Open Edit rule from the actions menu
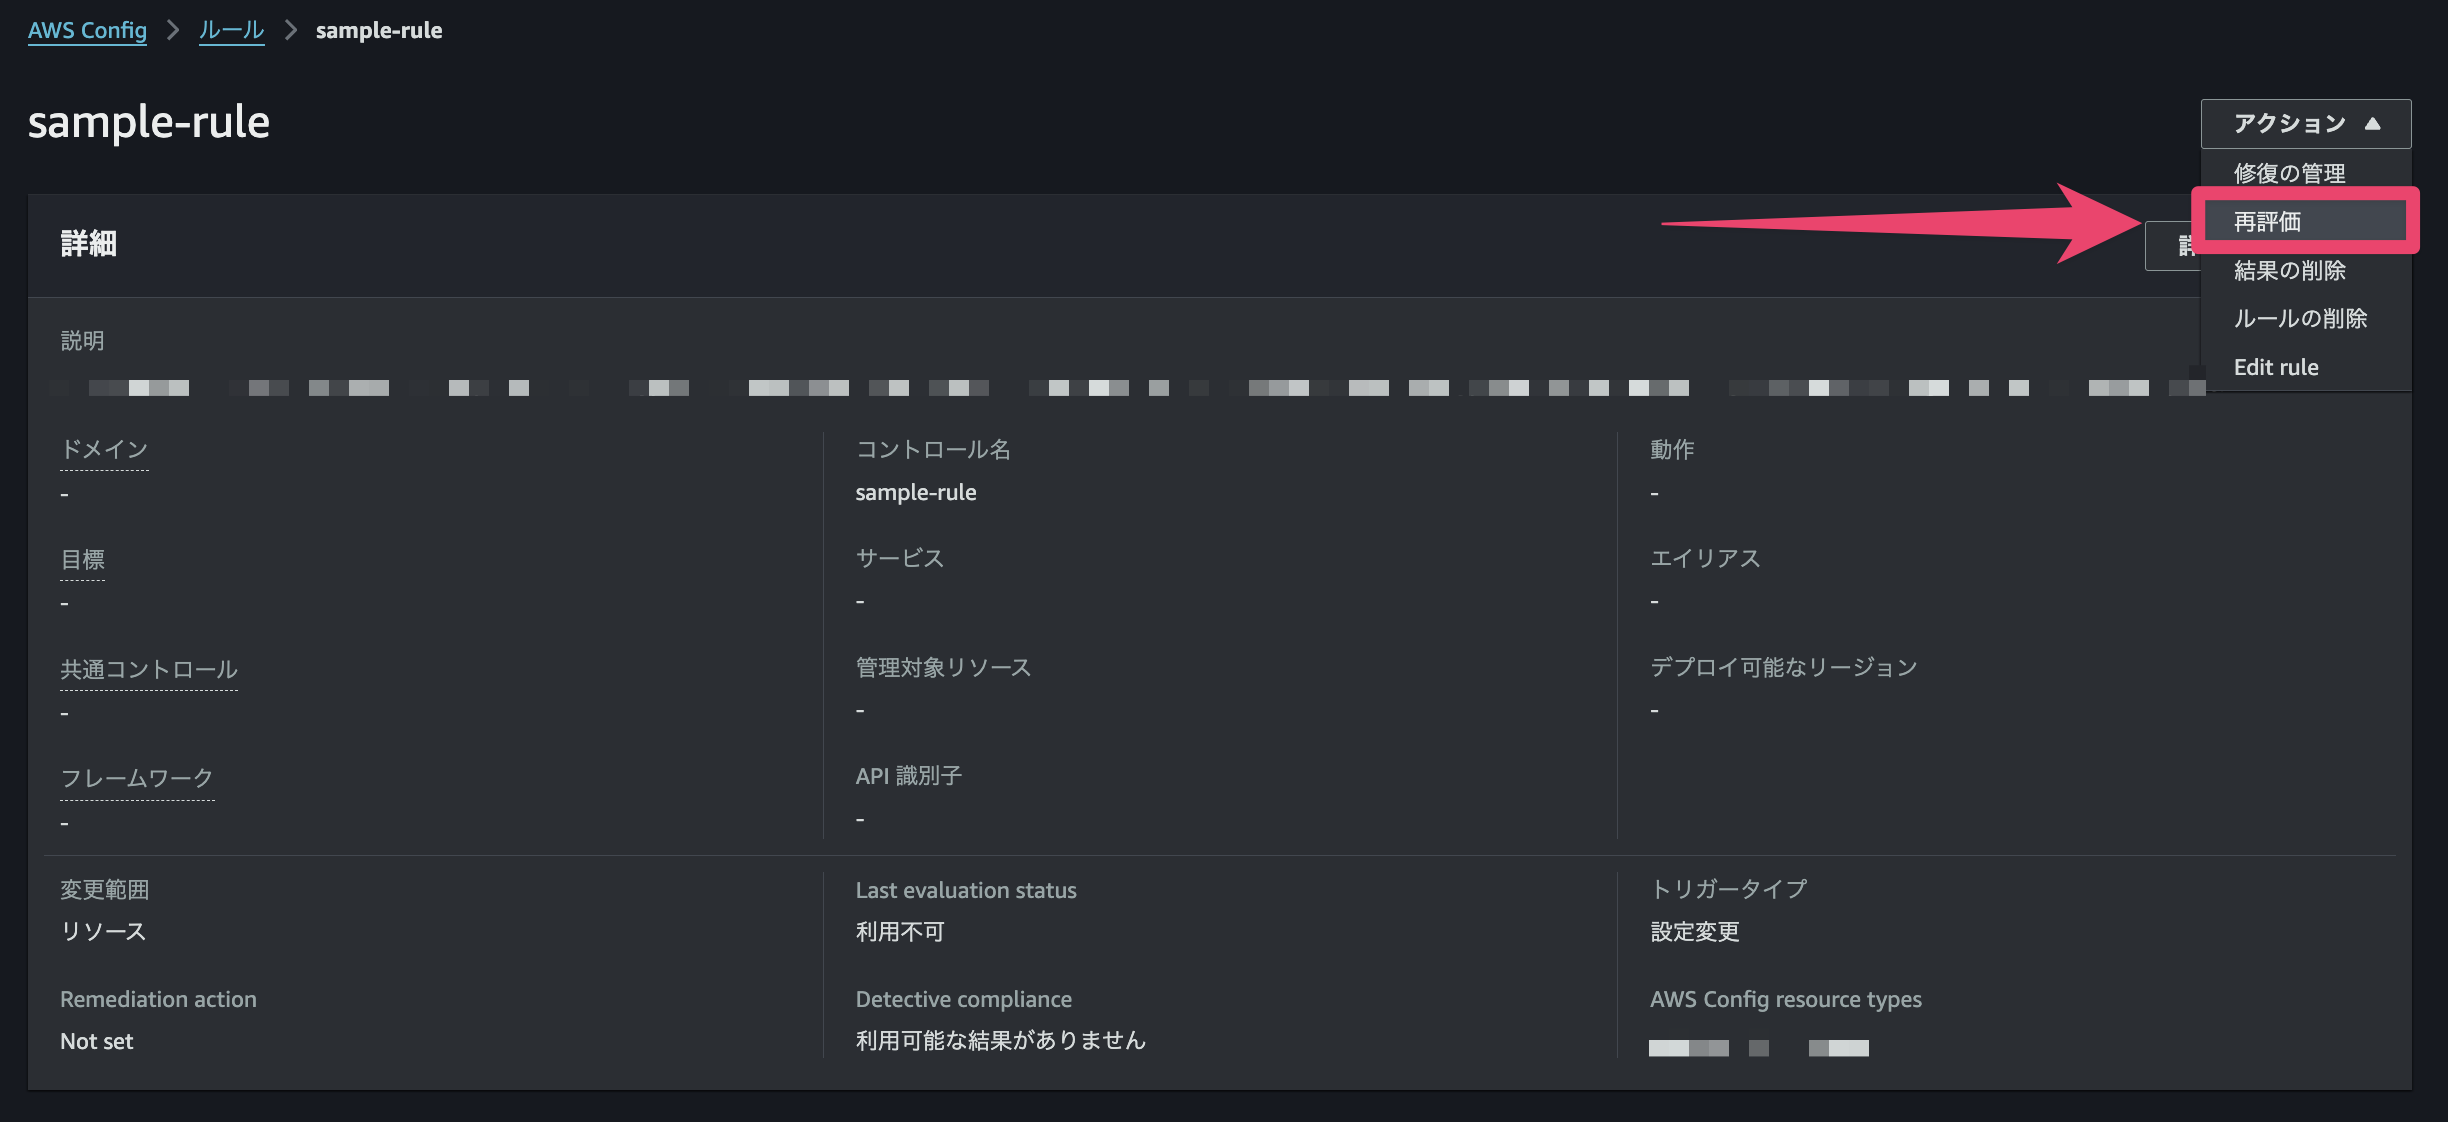This screenshot has width=2448, height=1122. (x=2276, y=367)
